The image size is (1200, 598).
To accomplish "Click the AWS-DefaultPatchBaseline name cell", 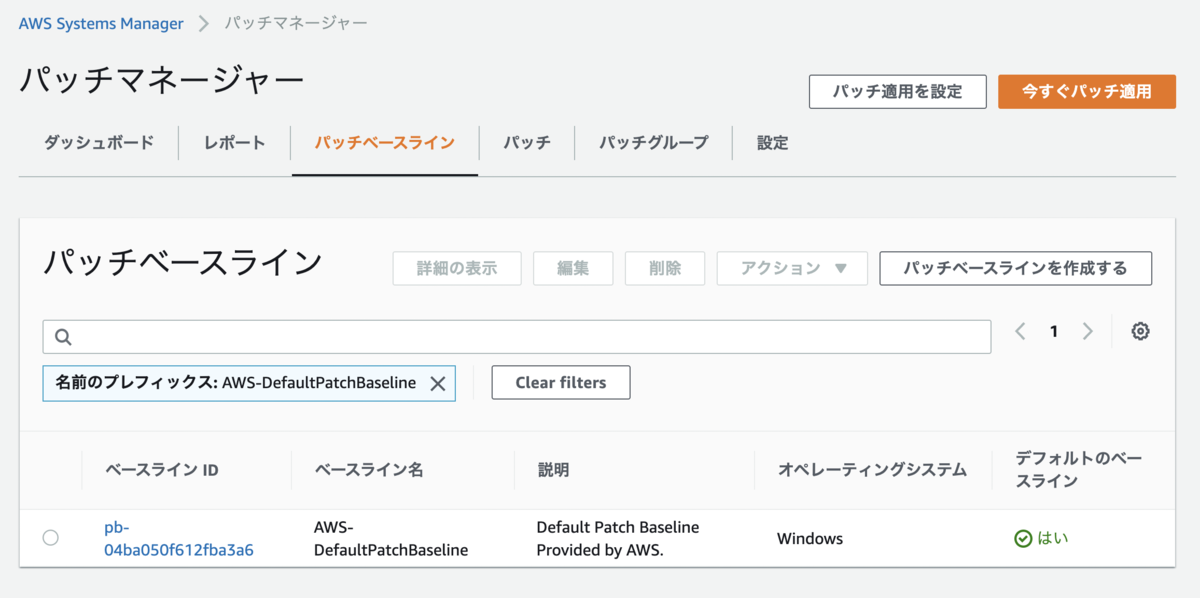I will click(391, 538).
